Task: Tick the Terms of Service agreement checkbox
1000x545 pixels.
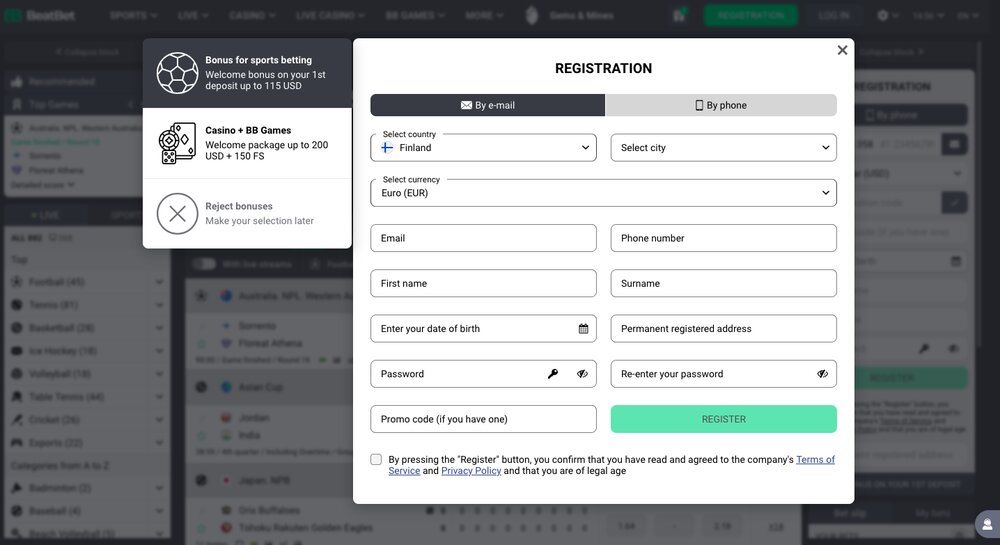Action: 376,460
